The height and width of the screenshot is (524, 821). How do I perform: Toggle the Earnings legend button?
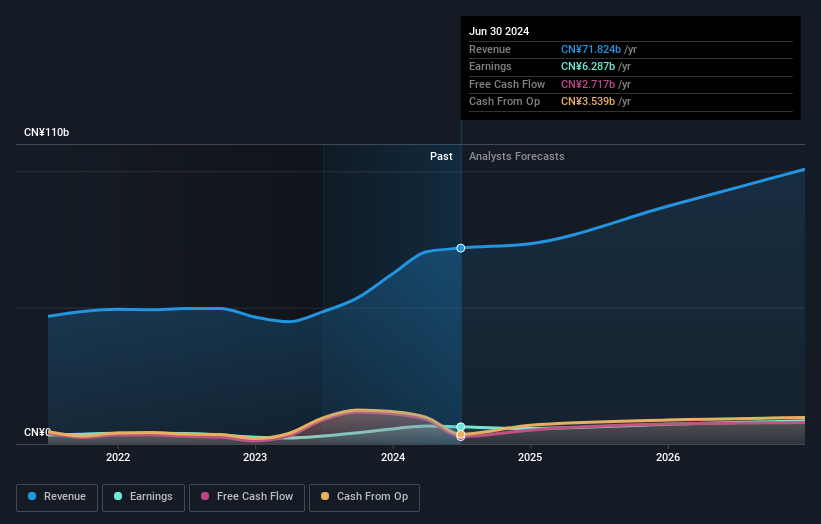tap(143, 497)
